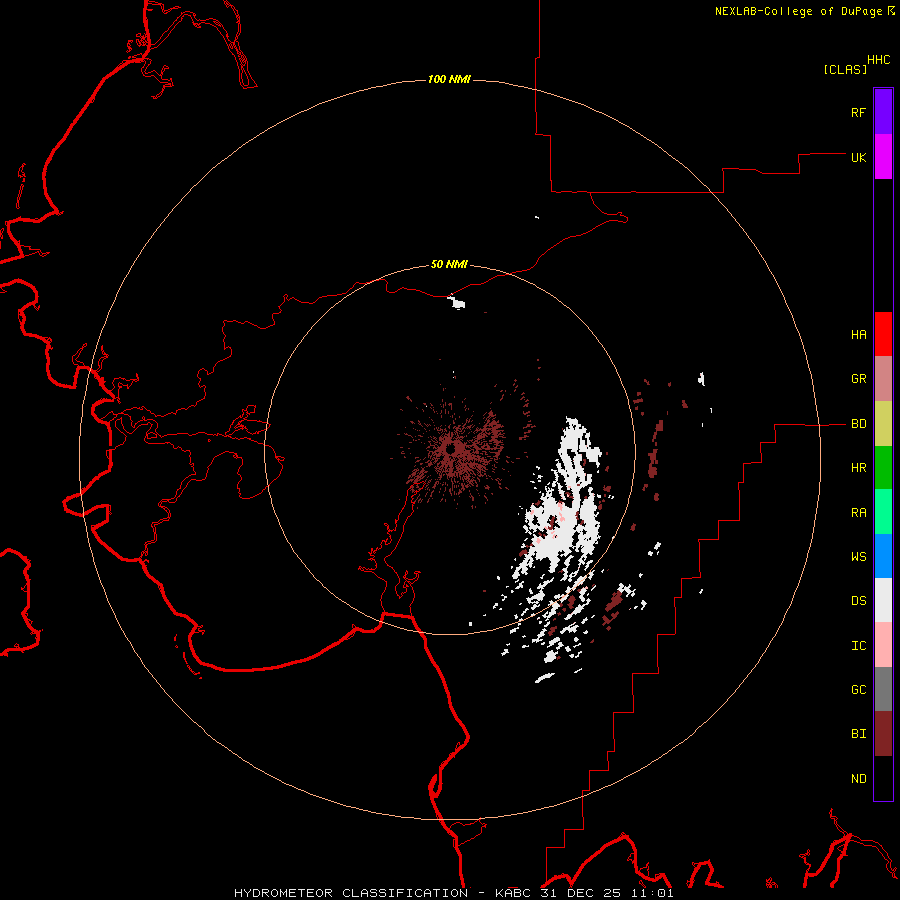Click the RF legend label

(x=858, y=112)
